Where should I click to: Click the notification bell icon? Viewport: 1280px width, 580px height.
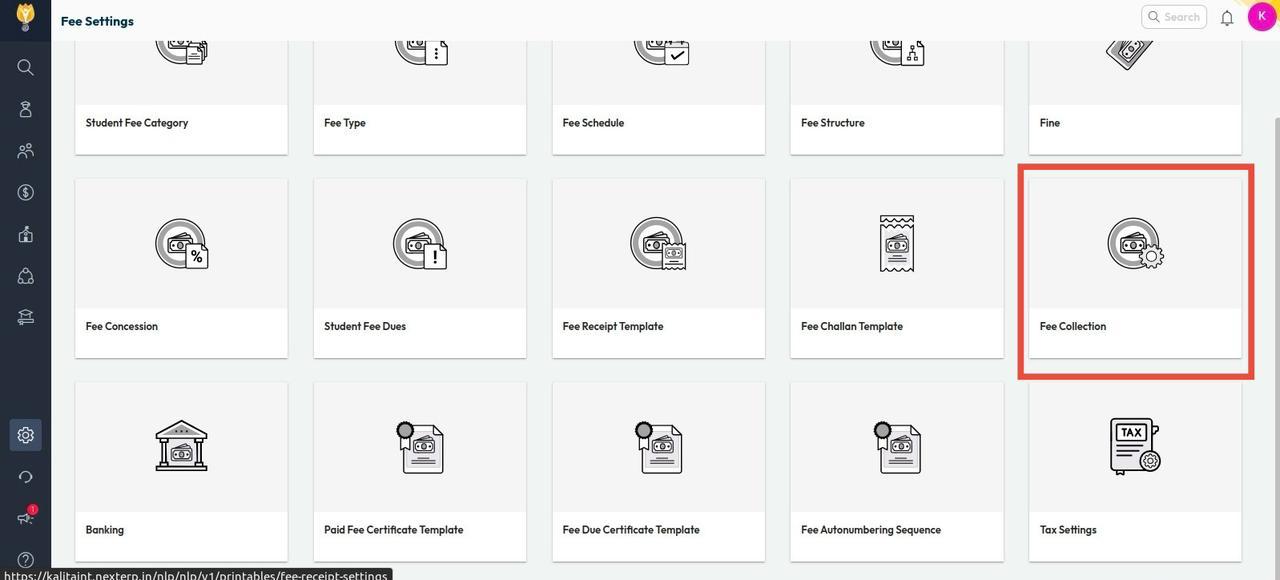pos(1227,17)
